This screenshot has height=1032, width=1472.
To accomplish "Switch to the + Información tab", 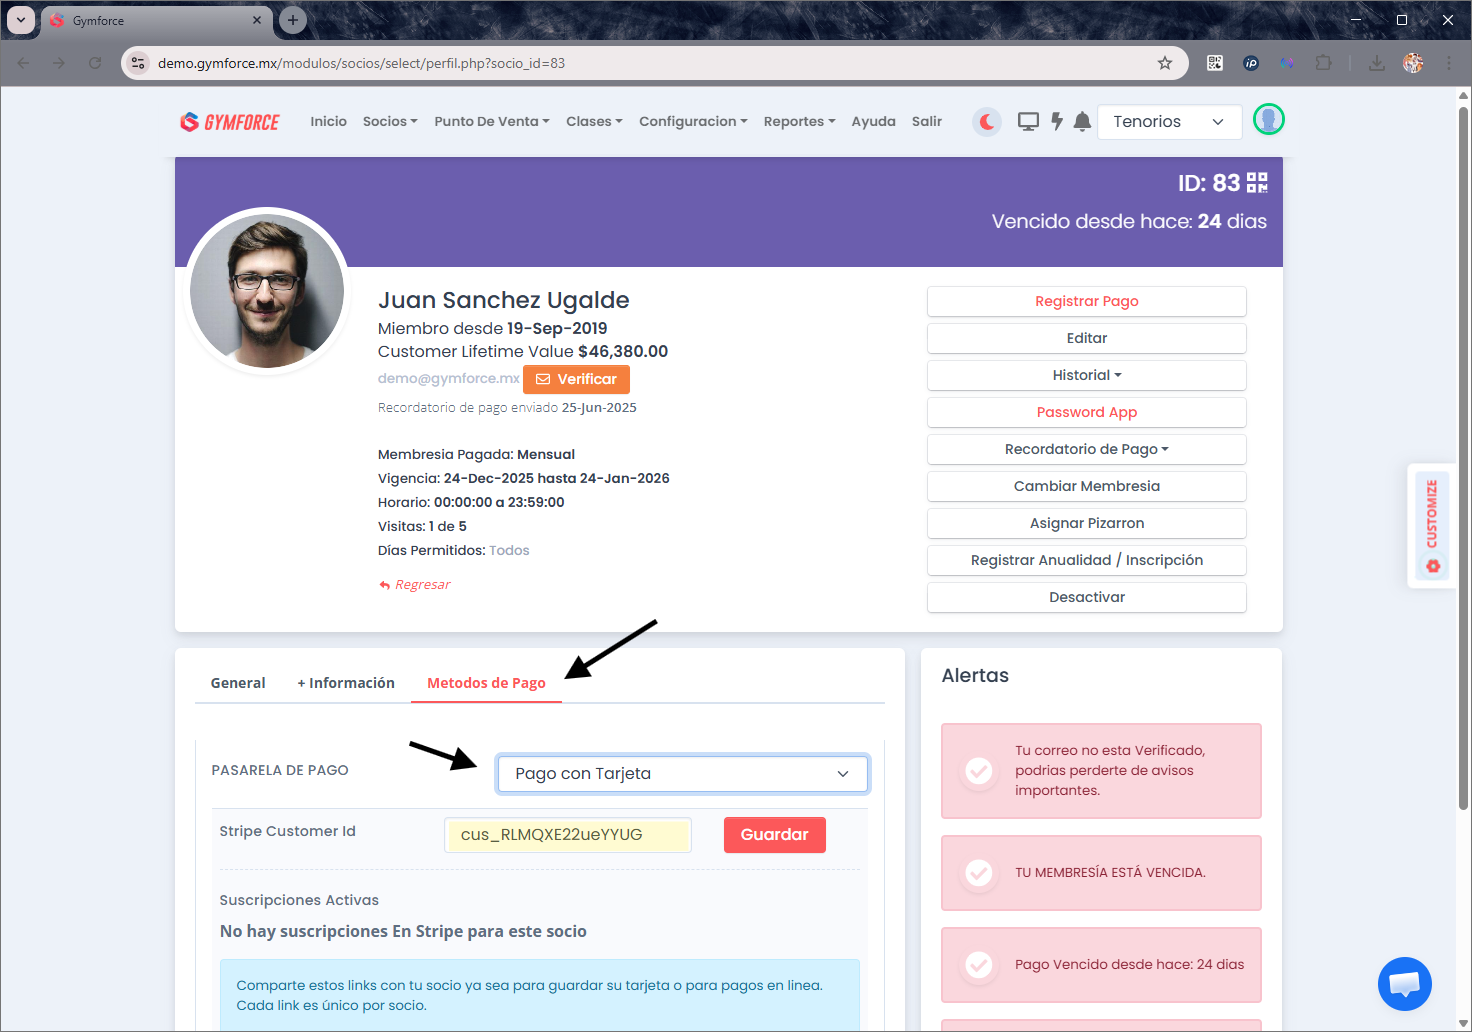I will point(345,682).
